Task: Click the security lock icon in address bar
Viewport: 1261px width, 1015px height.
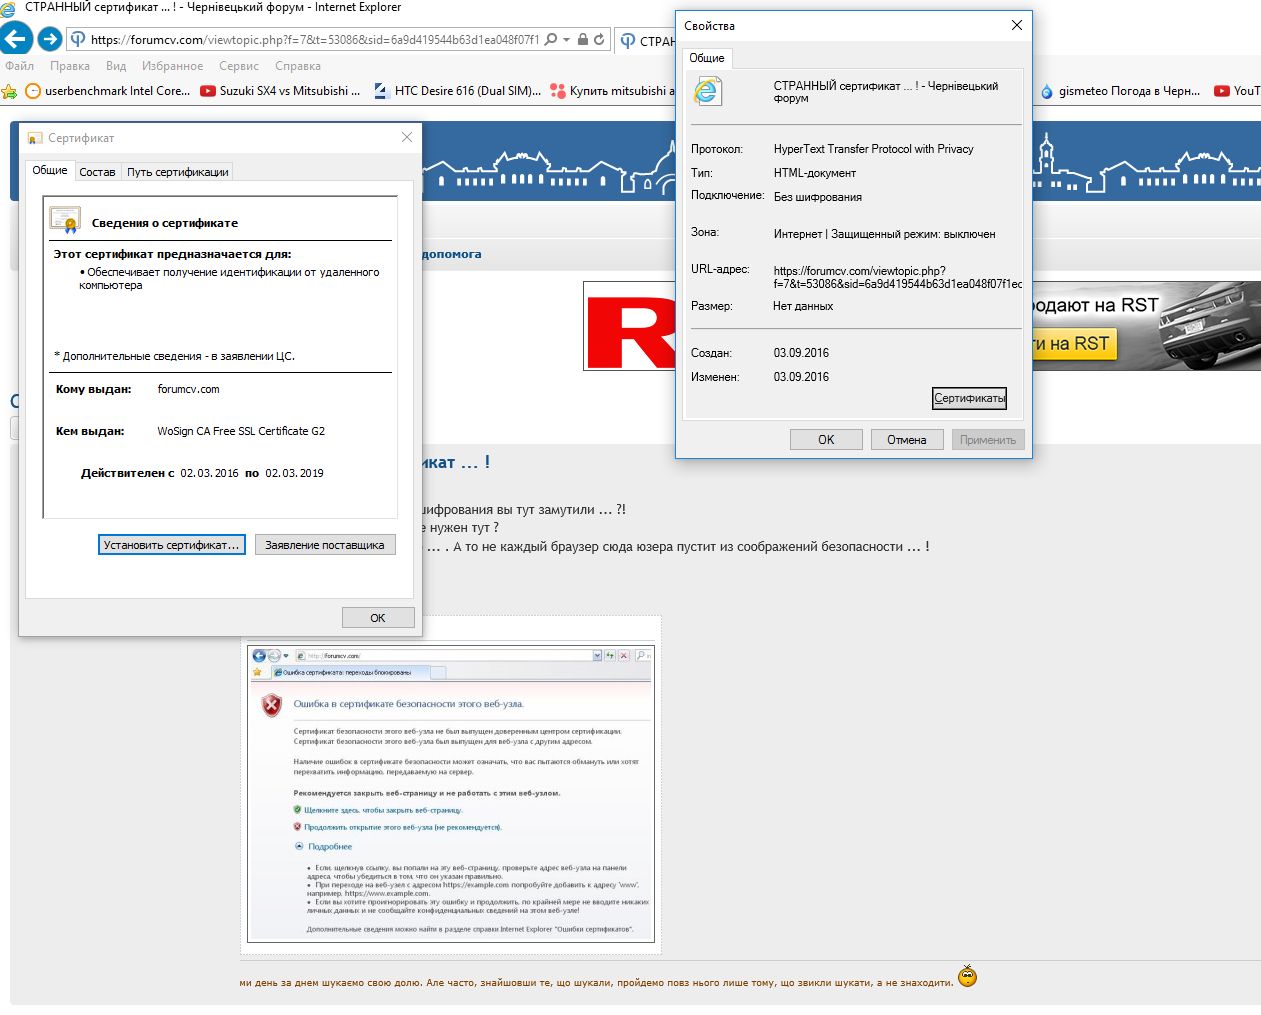Action: (583, 40)
